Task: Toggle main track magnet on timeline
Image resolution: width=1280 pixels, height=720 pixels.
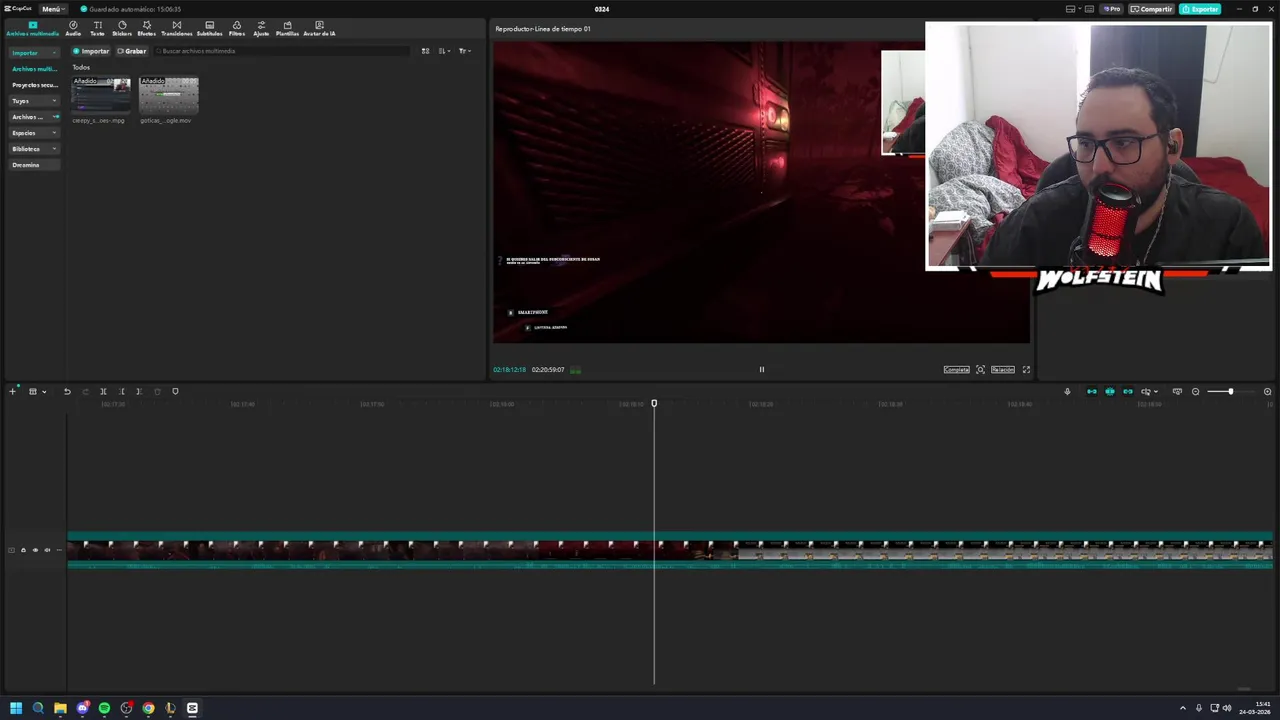Action: (1091, 391)
